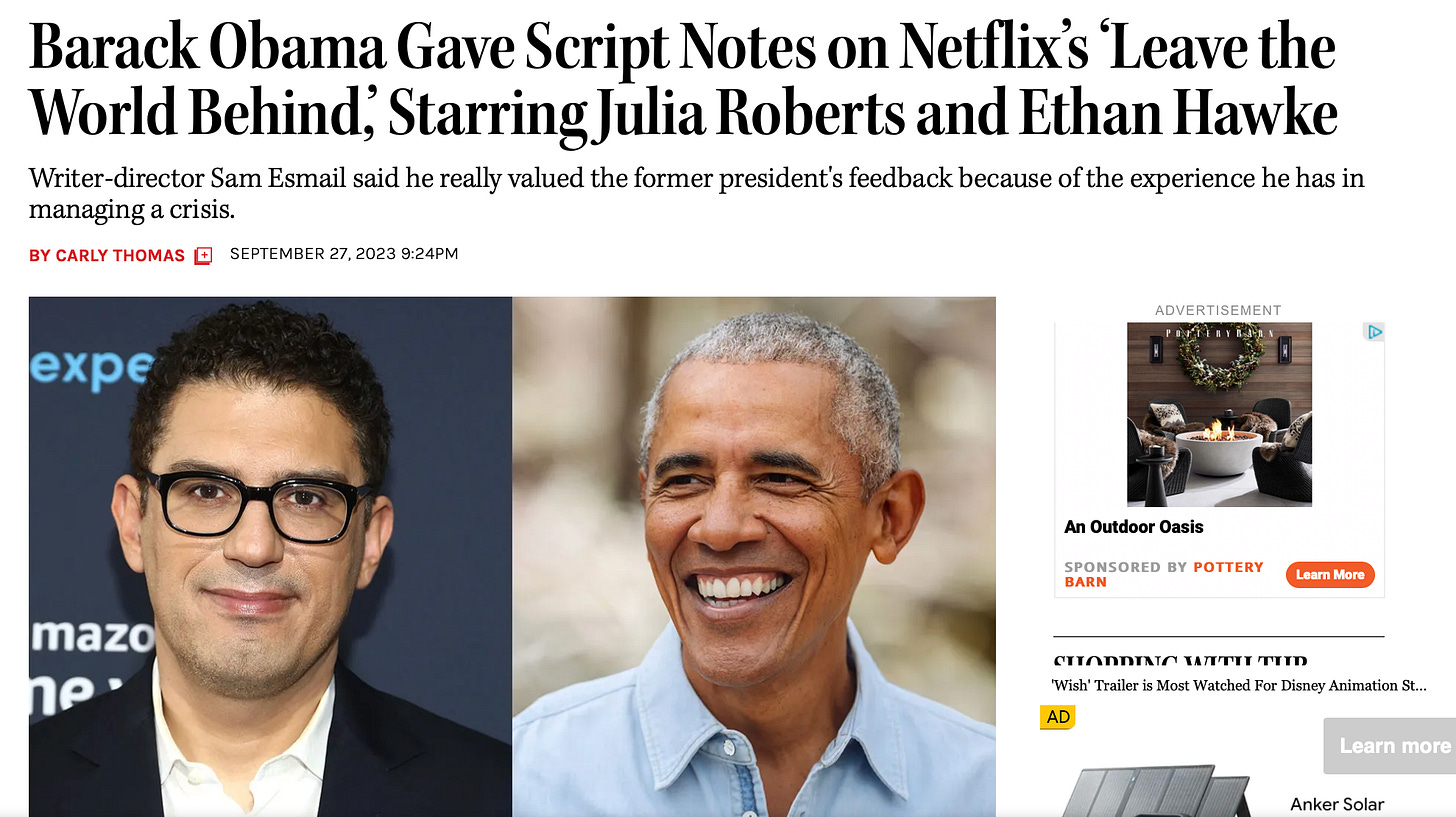Click the Writer-director Sam Esmail subheading text

pos(697,194)
